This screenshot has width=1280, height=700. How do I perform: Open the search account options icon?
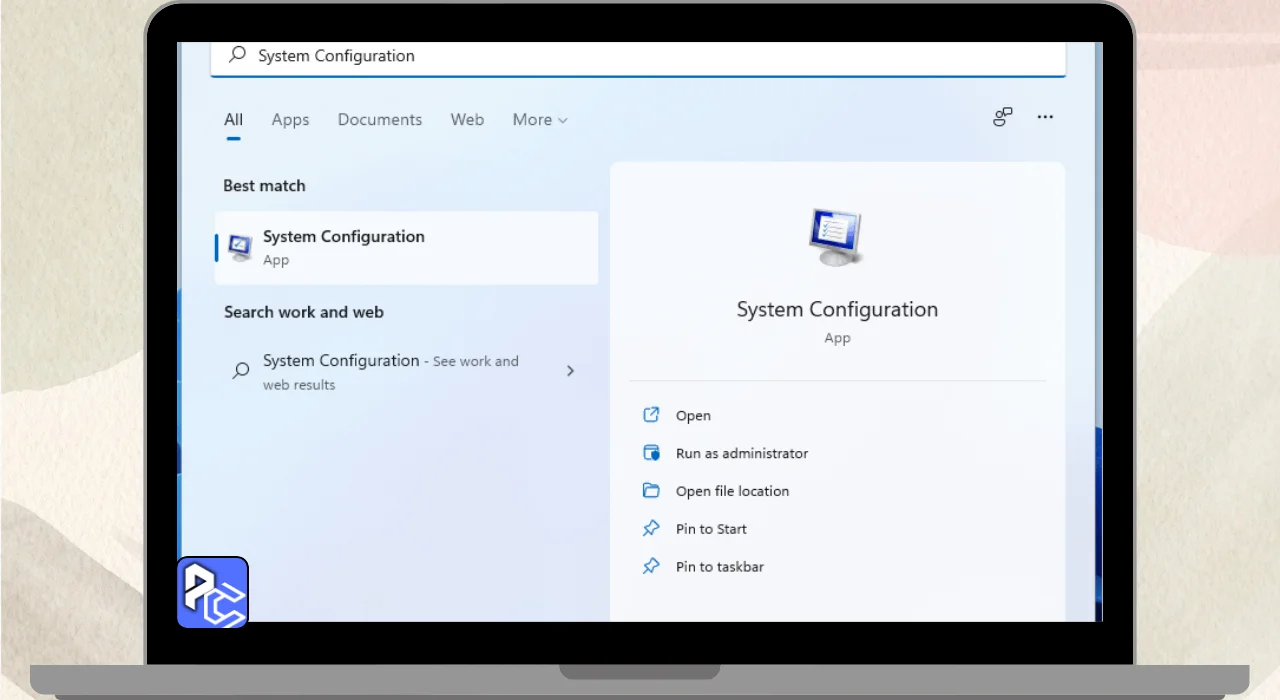click(1002, 118)
